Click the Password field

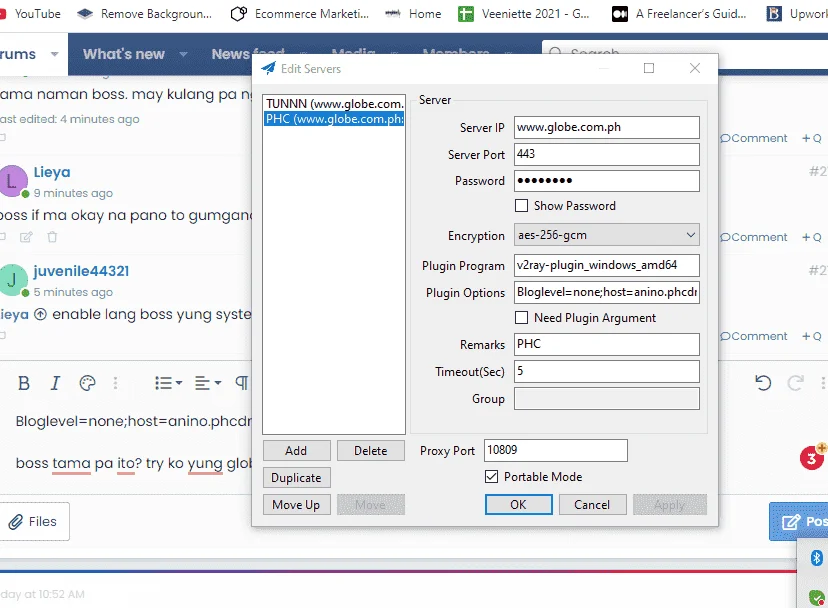coord(607,181)
